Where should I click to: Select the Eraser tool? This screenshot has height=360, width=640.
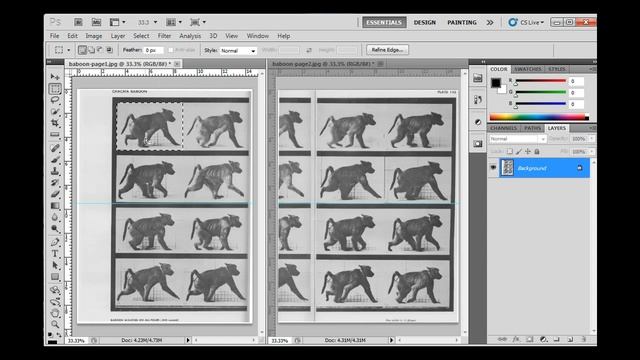(55, 194)
